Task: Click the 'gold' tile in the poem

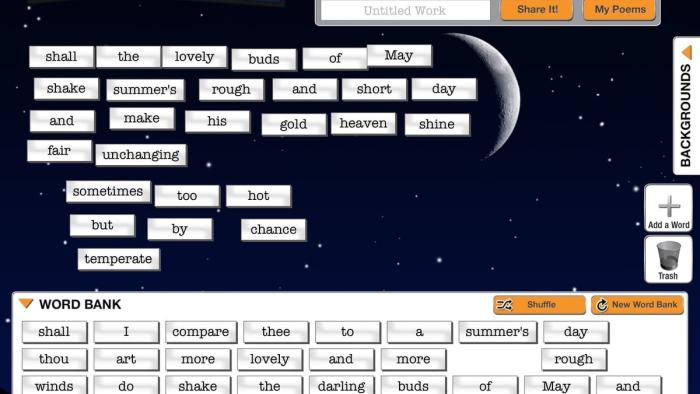Action: tap(294, 124)
